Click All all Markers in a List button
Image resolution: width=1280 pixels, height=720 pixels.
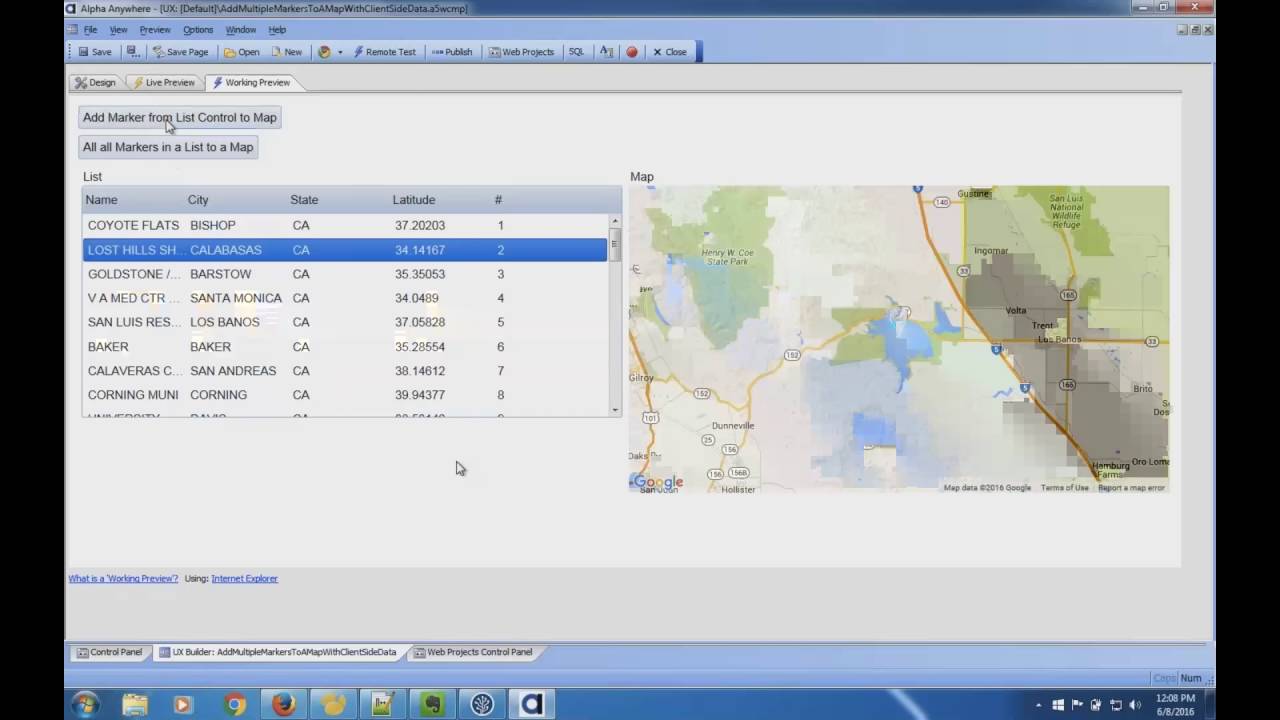click(168, 147)
